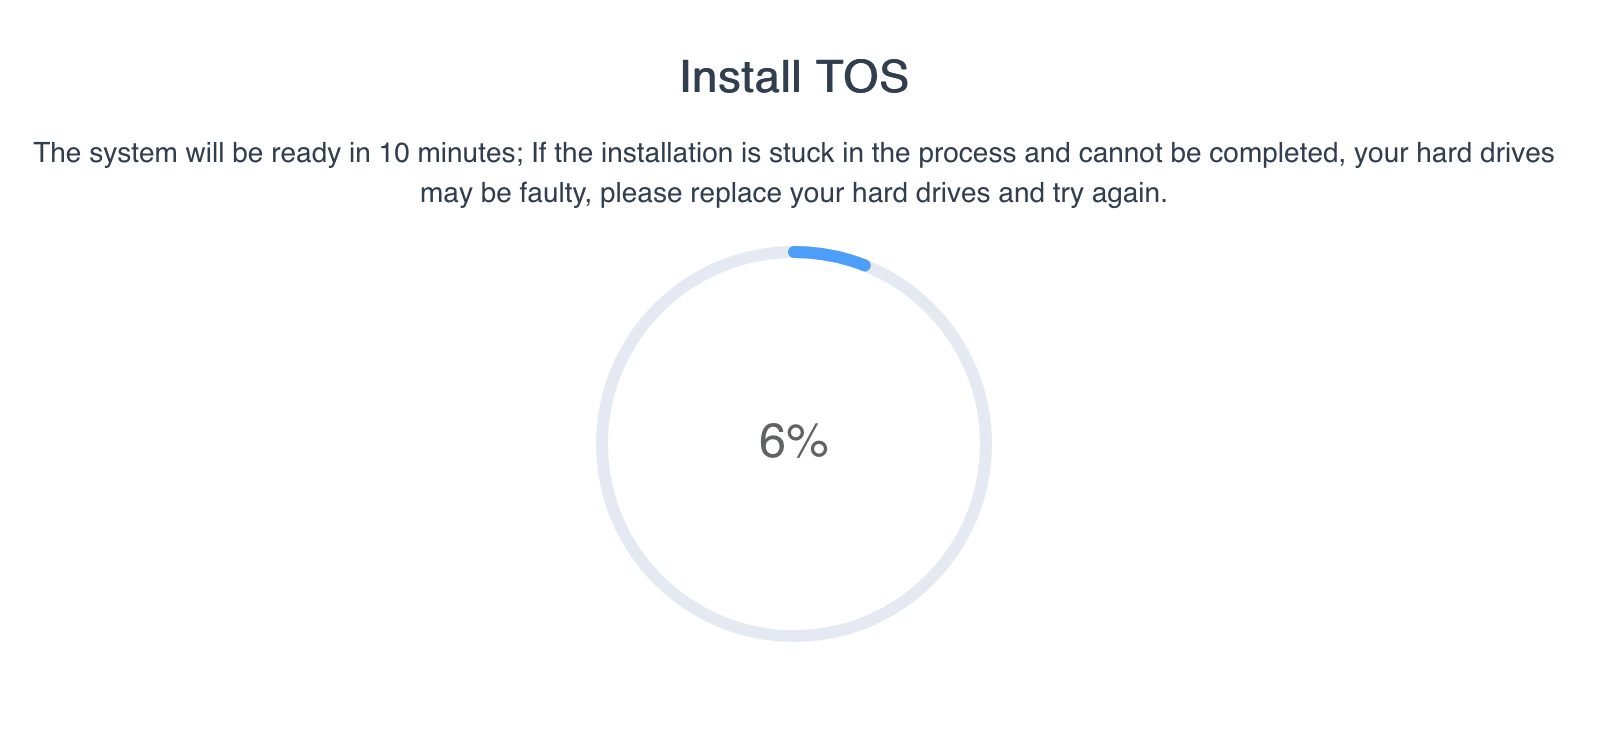Click the word TOS in the title
1624x730 pixels.
pos(862,77)
